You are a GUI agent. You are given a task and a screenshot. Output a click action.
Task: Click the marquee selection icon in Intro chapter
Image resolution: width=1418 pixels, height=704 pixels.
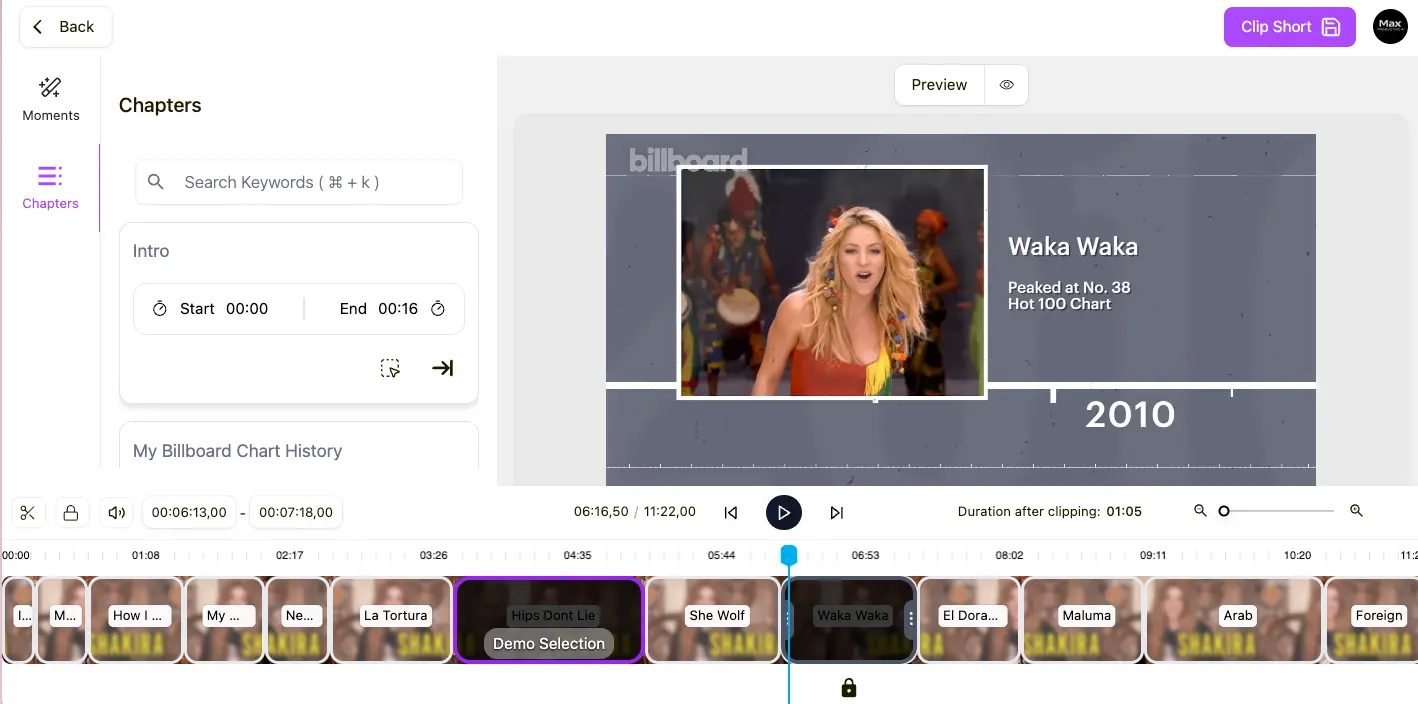[x=390, y=368]
